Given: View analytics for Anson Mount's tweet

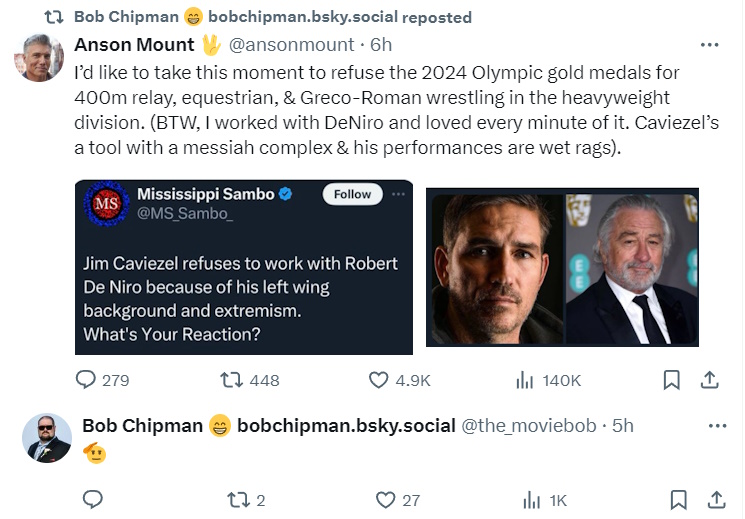Looking at the screenshot, I should click(524, 380).
